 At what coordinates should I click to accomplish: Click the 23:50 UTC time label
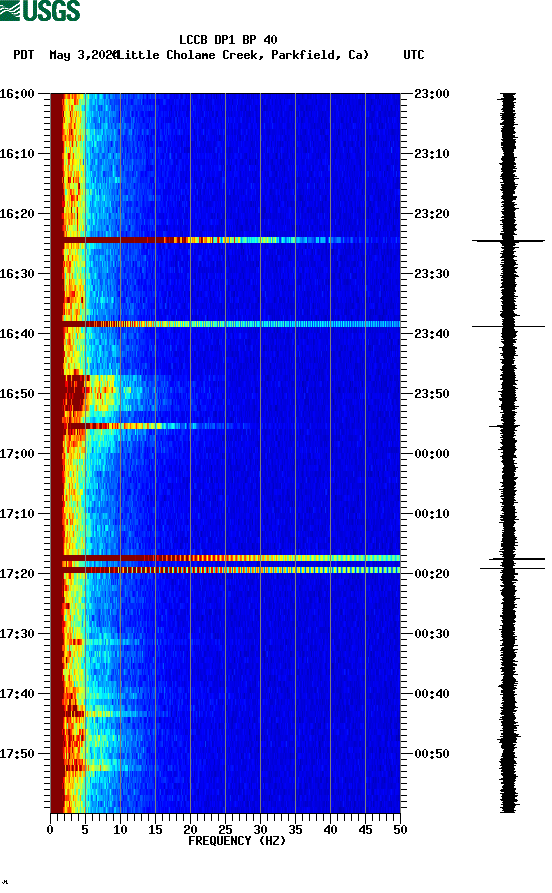click(x=432, y=394)
